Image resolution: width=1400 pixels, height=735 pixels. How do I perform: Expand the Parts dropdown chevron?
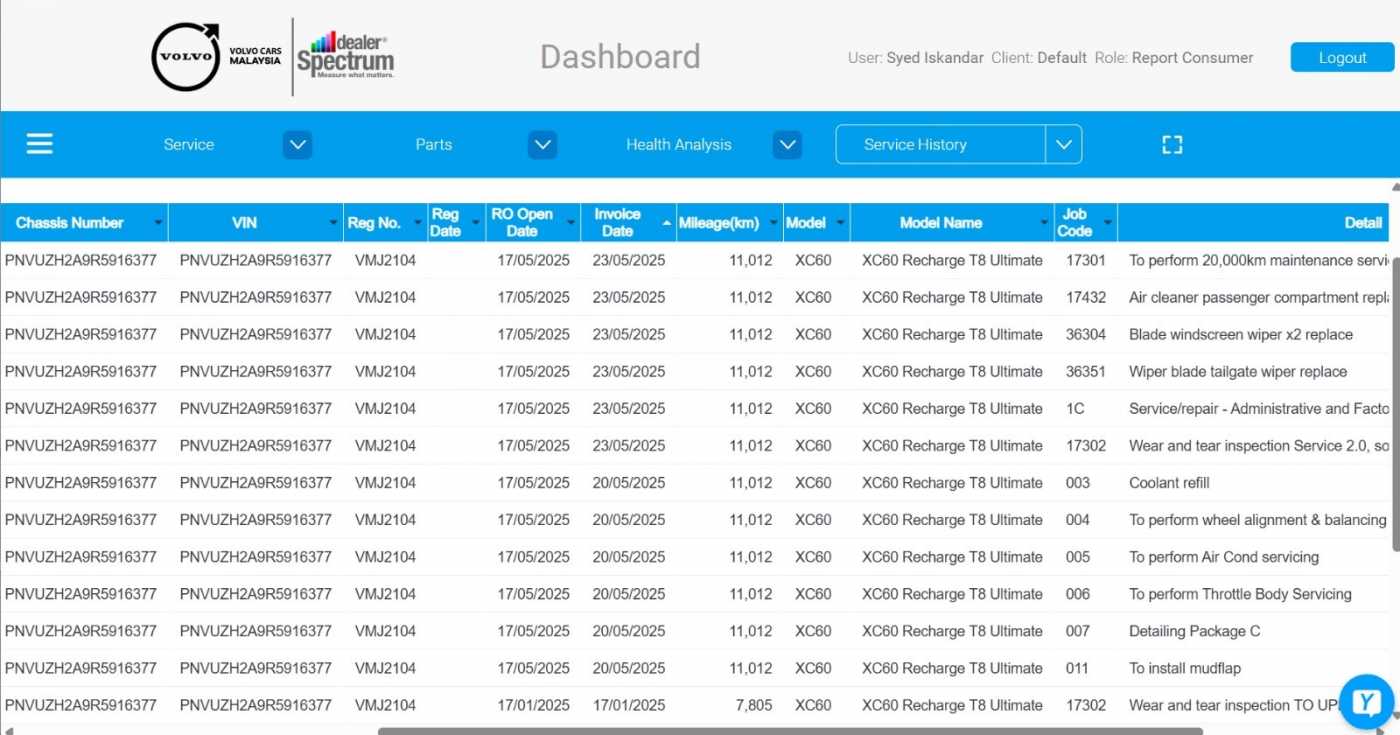[542, 145]
